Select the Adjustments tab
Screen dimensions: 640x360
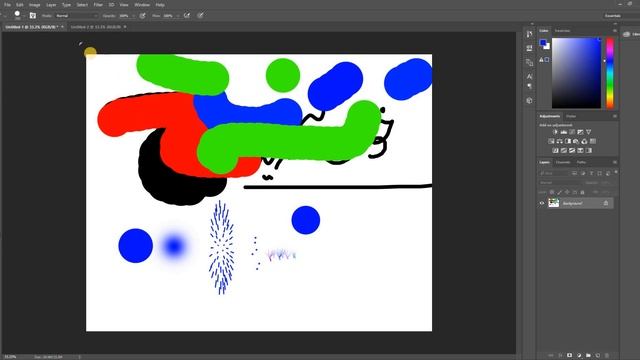coord(550,116)
